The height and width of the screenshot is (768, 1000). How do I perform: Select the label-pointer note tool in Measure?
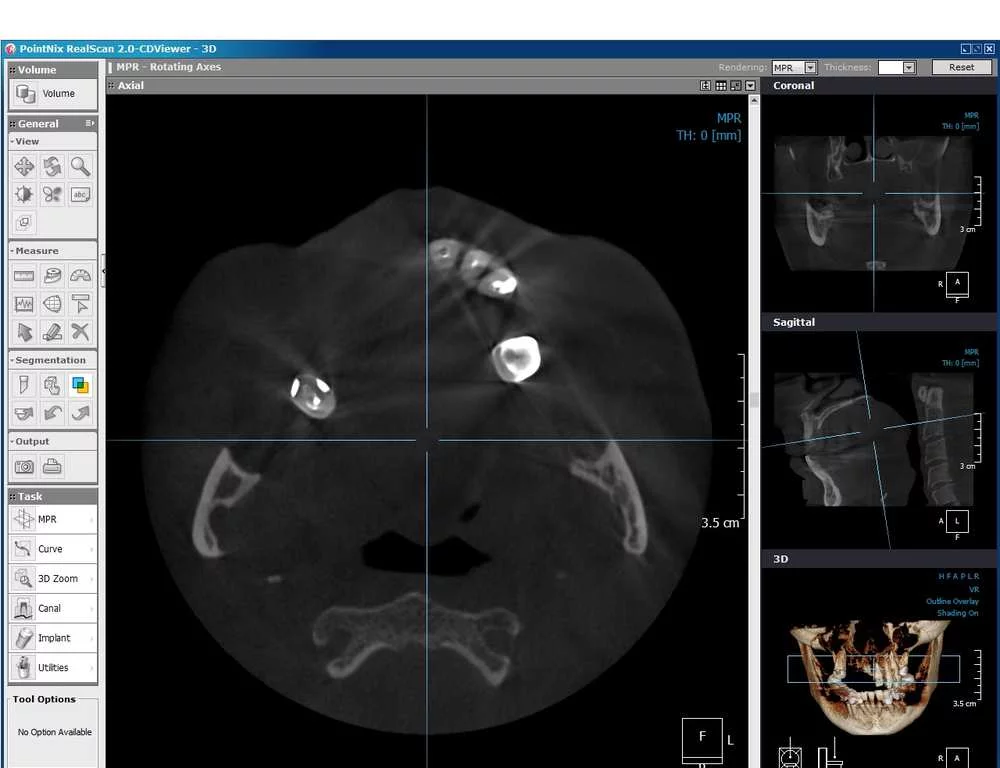(80, 304)
